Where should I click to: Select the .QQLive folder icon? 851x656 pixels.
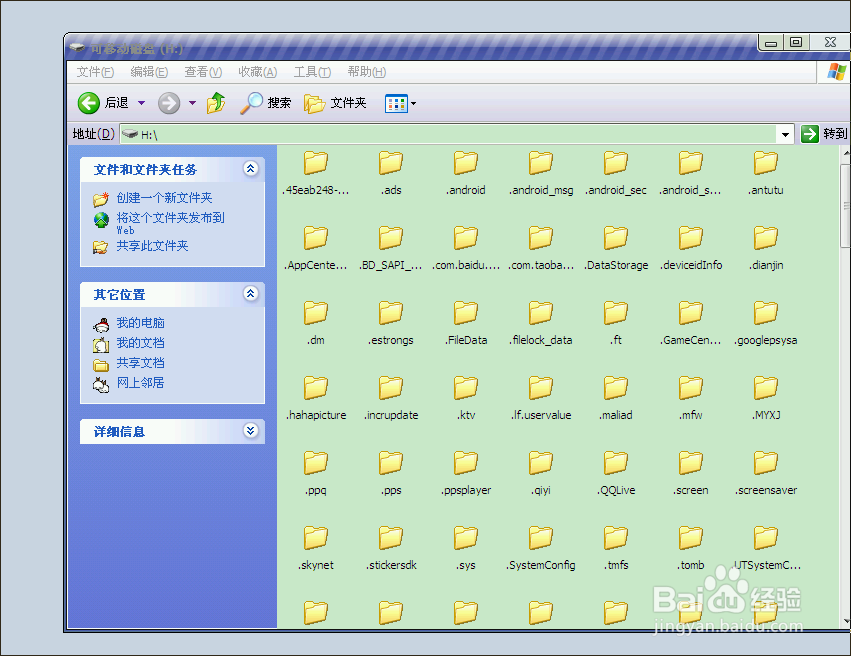[x=615, y=462]
